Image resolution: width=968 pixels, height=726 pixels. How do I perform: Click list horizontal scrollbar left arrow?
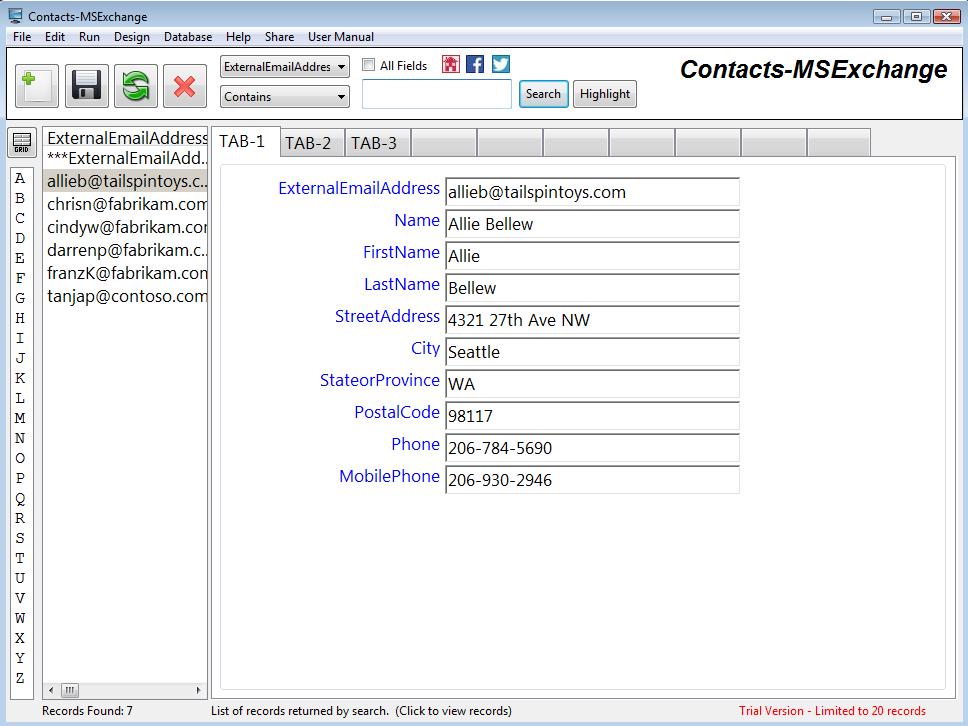[51, 690]
